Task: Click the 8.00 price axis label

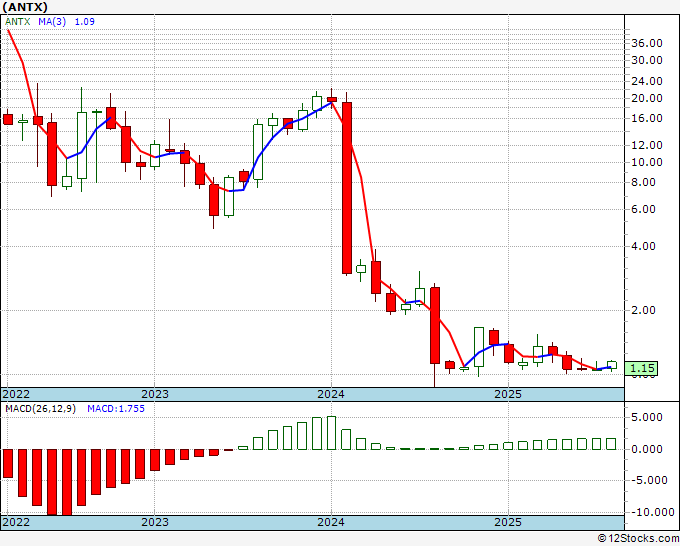Action: click(644, 183)
